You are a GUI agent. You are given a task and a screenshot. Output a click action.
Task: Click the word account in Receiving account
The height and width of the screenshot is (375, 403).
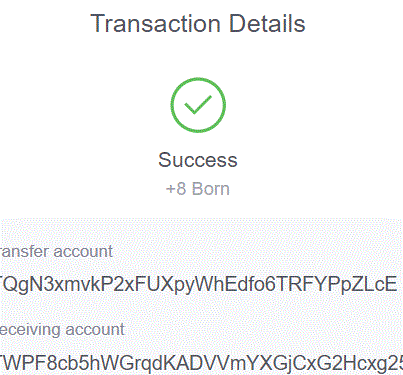point(95,330)
